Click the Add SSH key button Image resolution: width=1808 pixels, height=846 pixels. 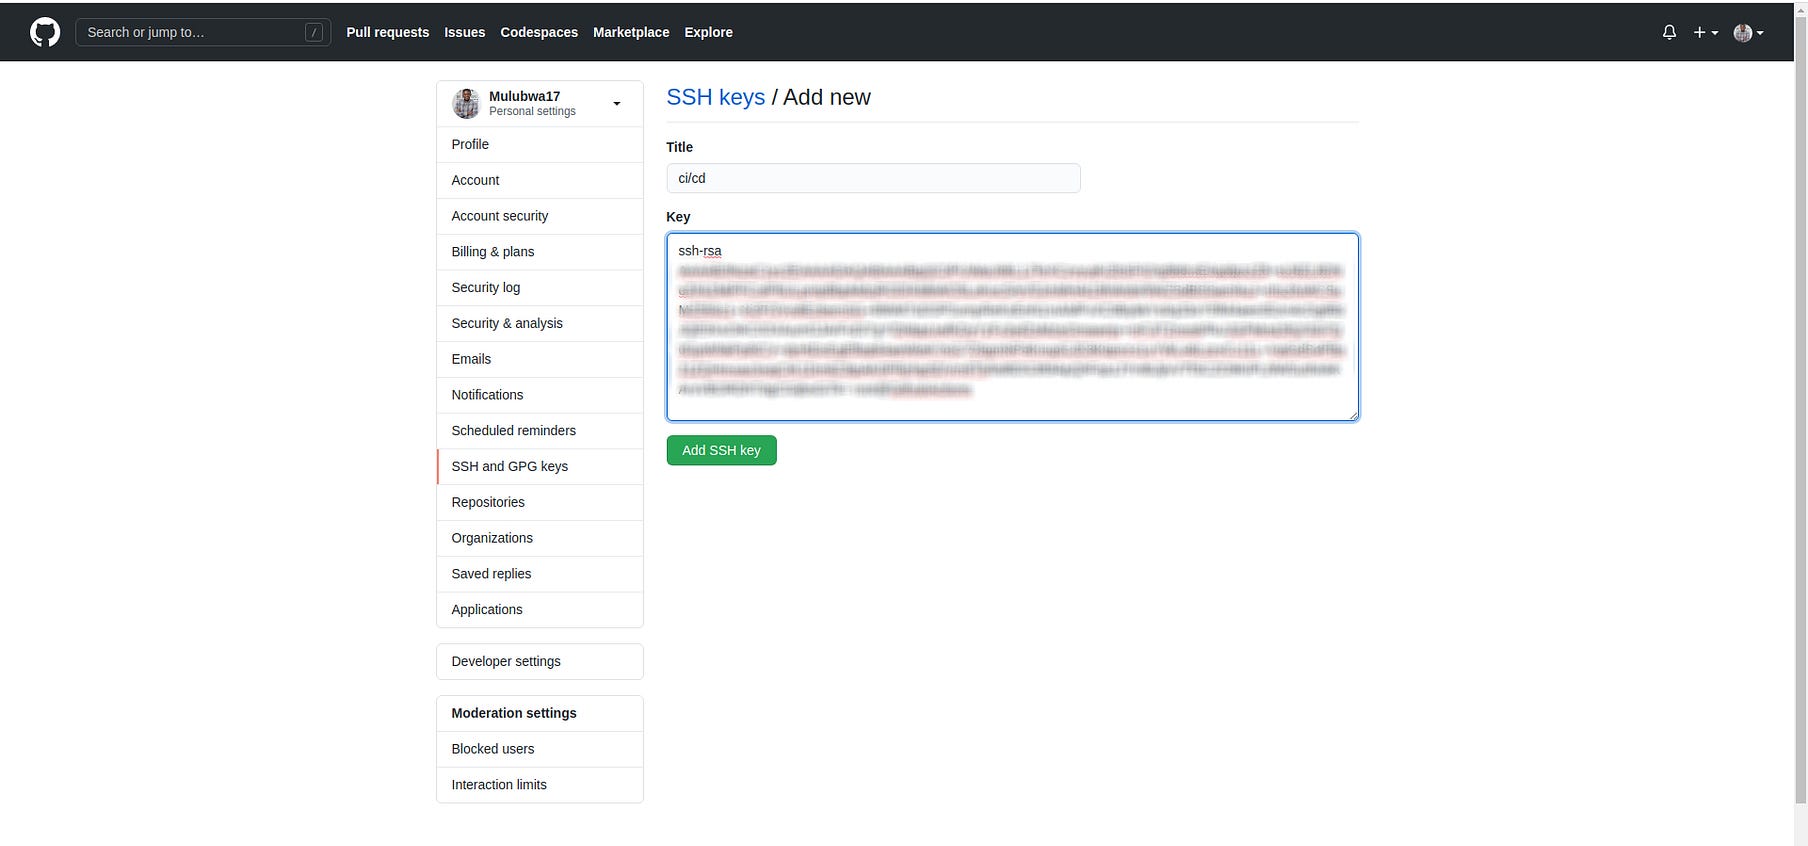(x=722, y=451)
